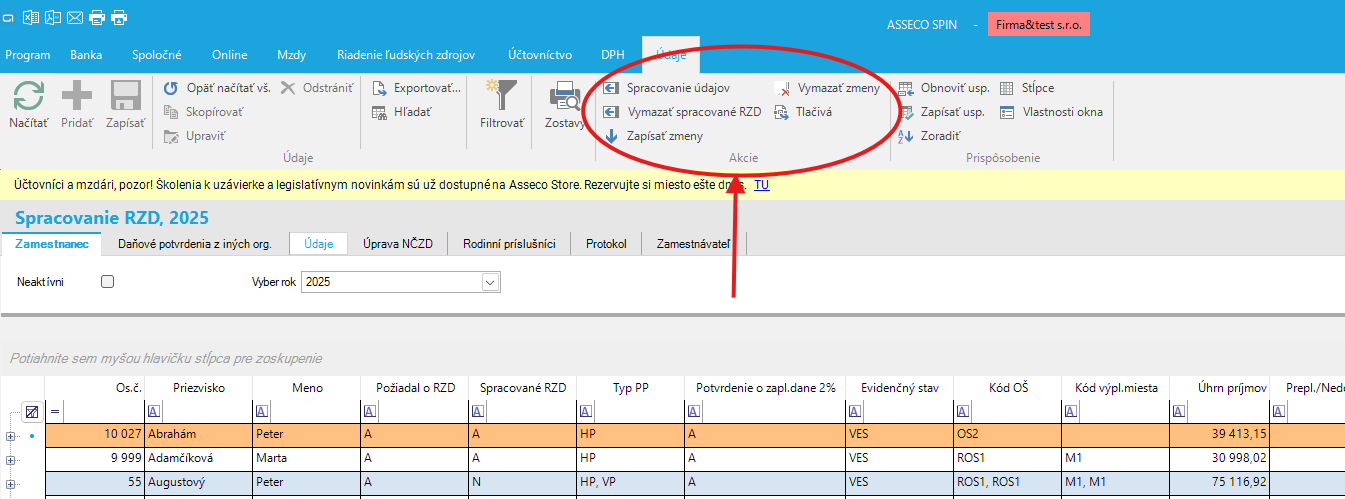Viewport: 1345px width, 499px height.
Task: Open Zostavy print preview icon
Action: 566,98
